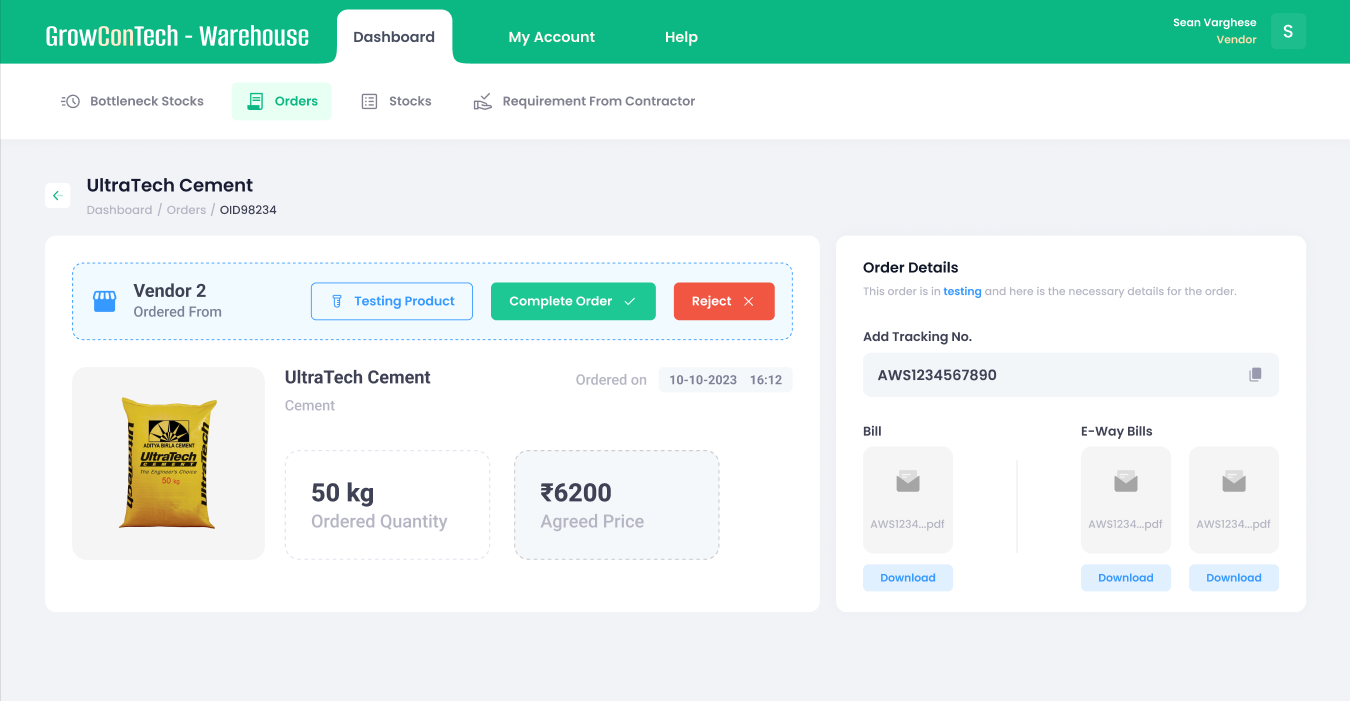
Task: Switch to Orders section
Action: pos(282,101)
